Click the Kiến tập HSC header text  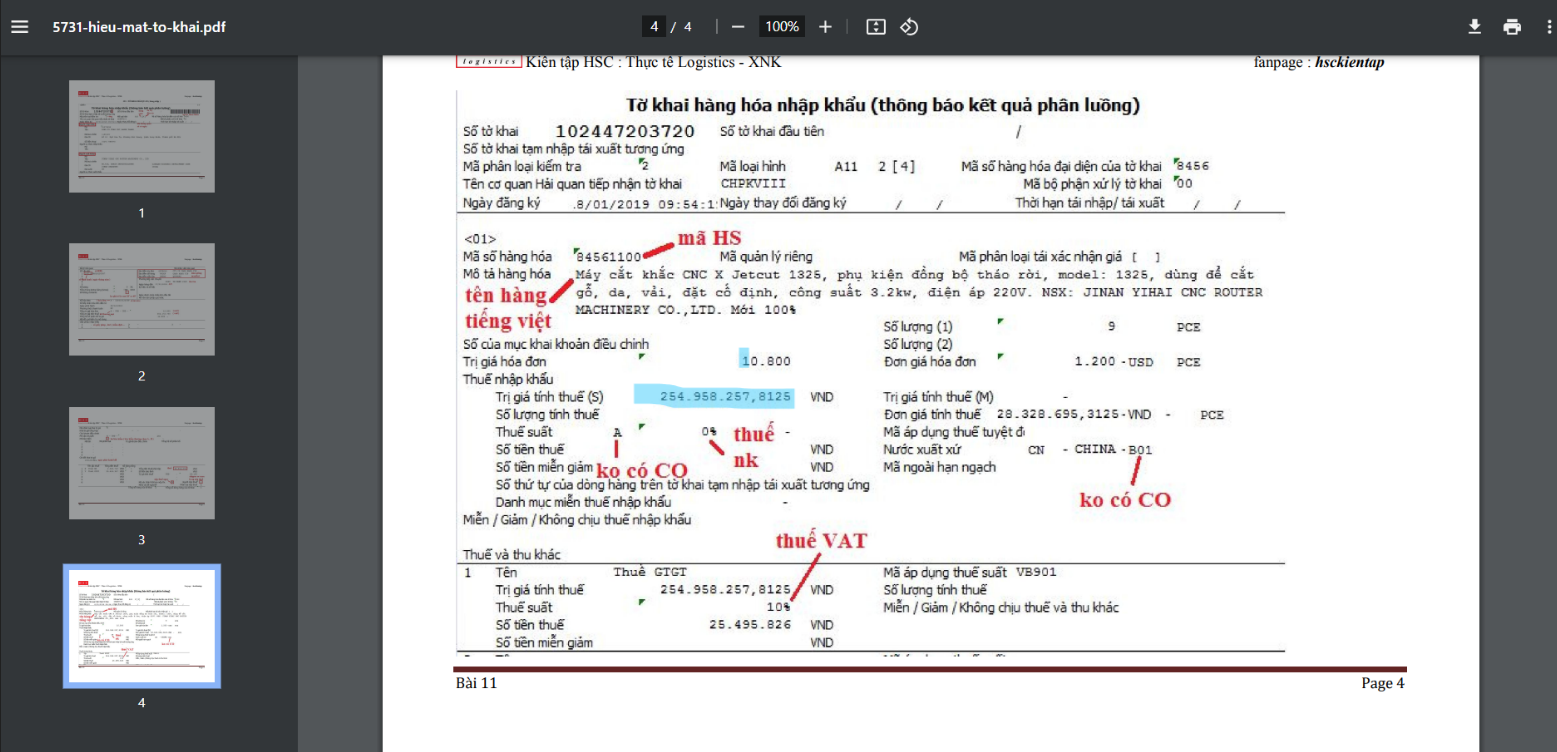[653, 62]
